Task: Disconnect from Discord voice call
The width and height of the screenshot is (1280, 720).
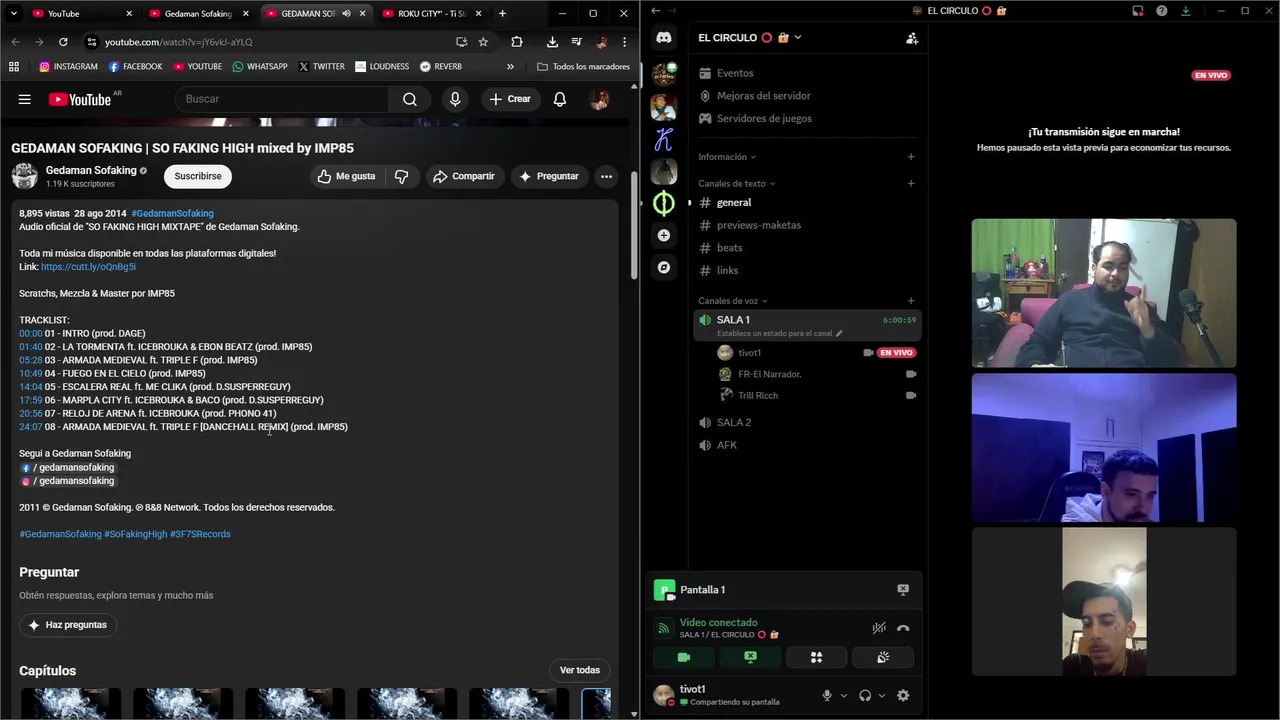Action: (903, 628)
